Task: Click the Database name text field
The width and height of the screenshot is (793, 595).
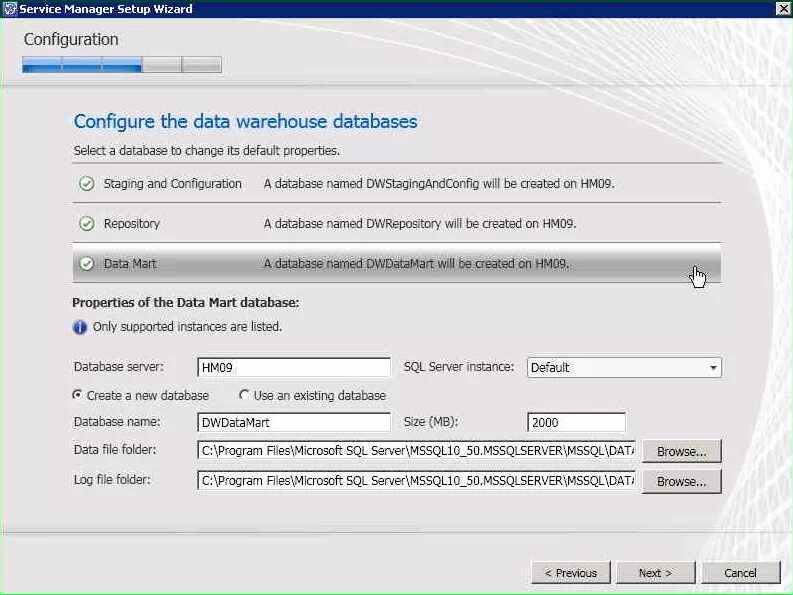Action: (x=294, y=423)
